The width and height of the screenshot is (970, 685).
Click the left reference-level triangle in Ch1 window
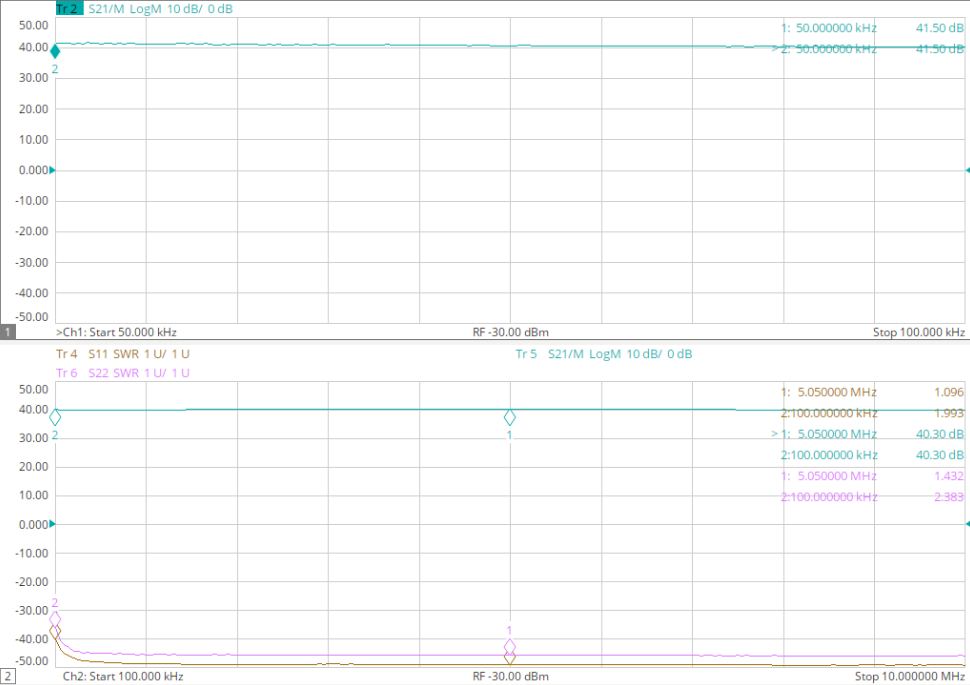coord(52,170)
